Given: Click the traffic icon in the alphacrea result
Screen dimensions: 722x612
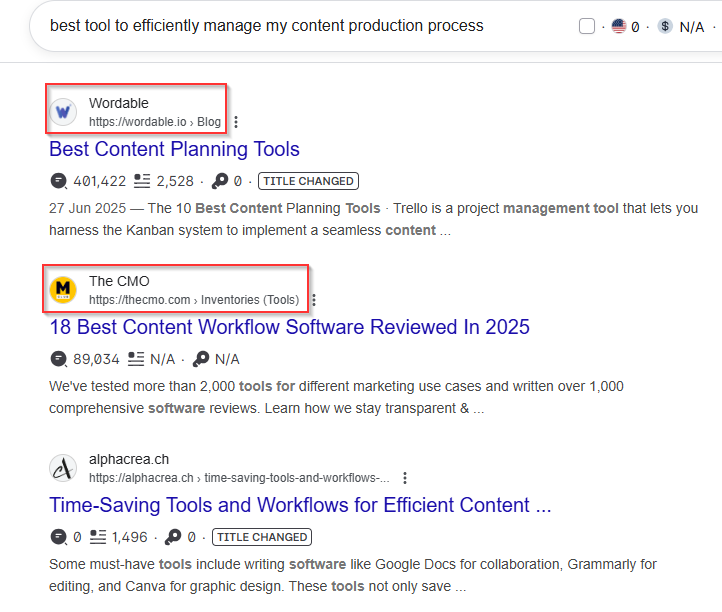Looking at the screenshot, I should point(58,537).
